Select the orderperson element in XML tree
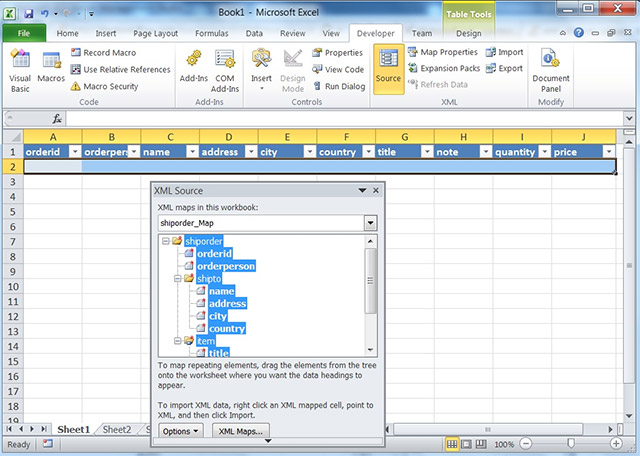Screen dimensions: 640x456 pyautogui.click(x=226, y=266)
